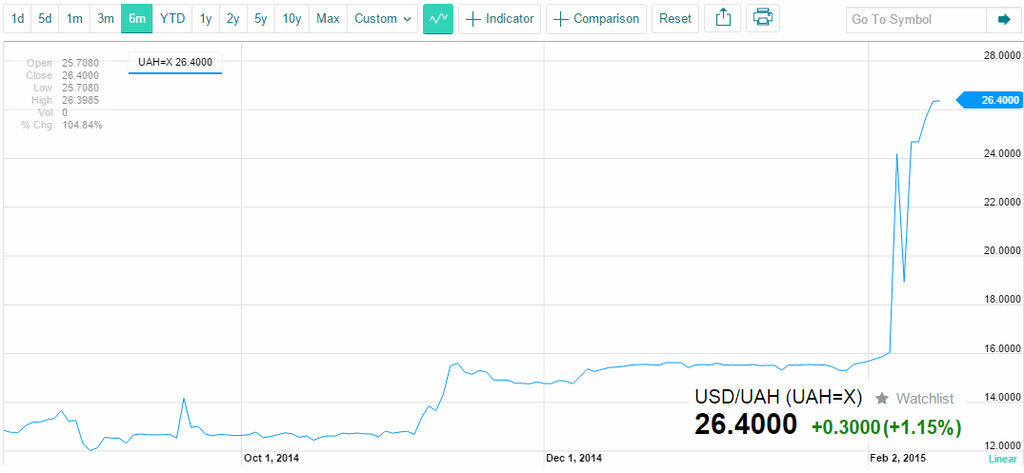Show the 2y chart range

click(233, 19)
